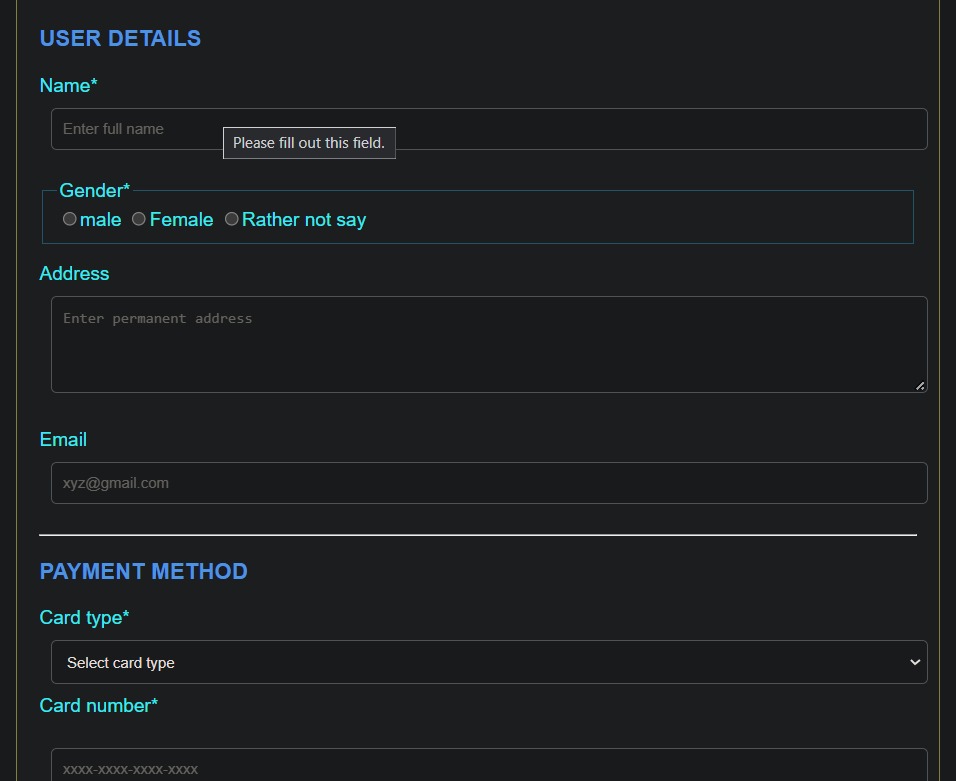This screenshot has width=956, height=781.
Task: Focus the Email input with xyz@gmail.com placeholder
Action: 489,483
